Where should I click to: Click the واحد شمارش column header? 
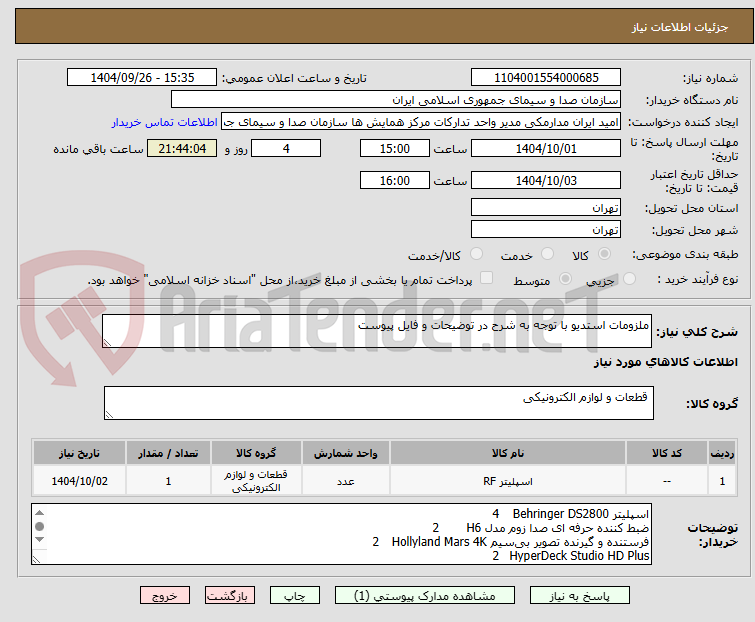[x=346, y=453]
